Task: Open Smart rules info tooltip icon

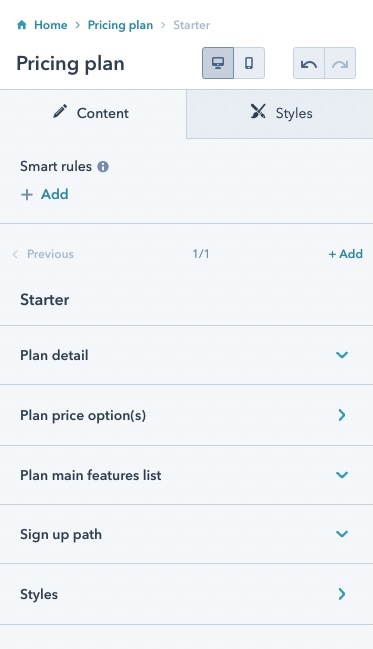Action: [103, 166]
